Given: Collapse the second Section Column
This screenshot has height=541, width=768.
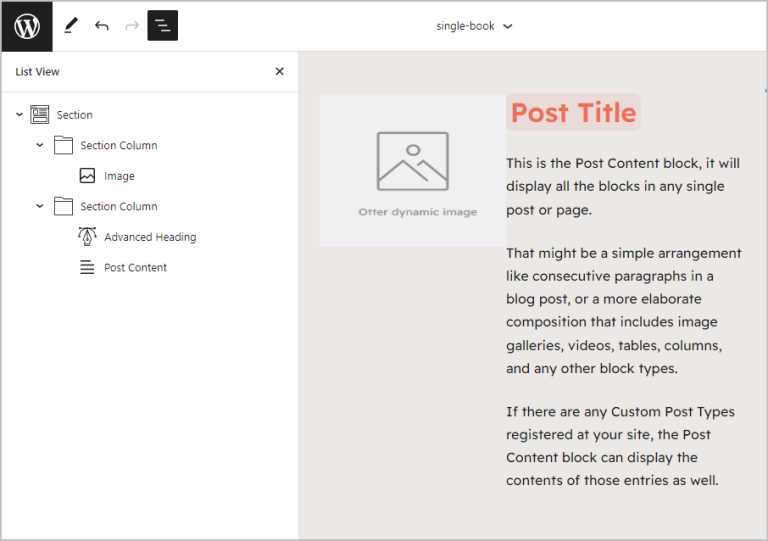Looking at the screenshot, I should [40, 206].
